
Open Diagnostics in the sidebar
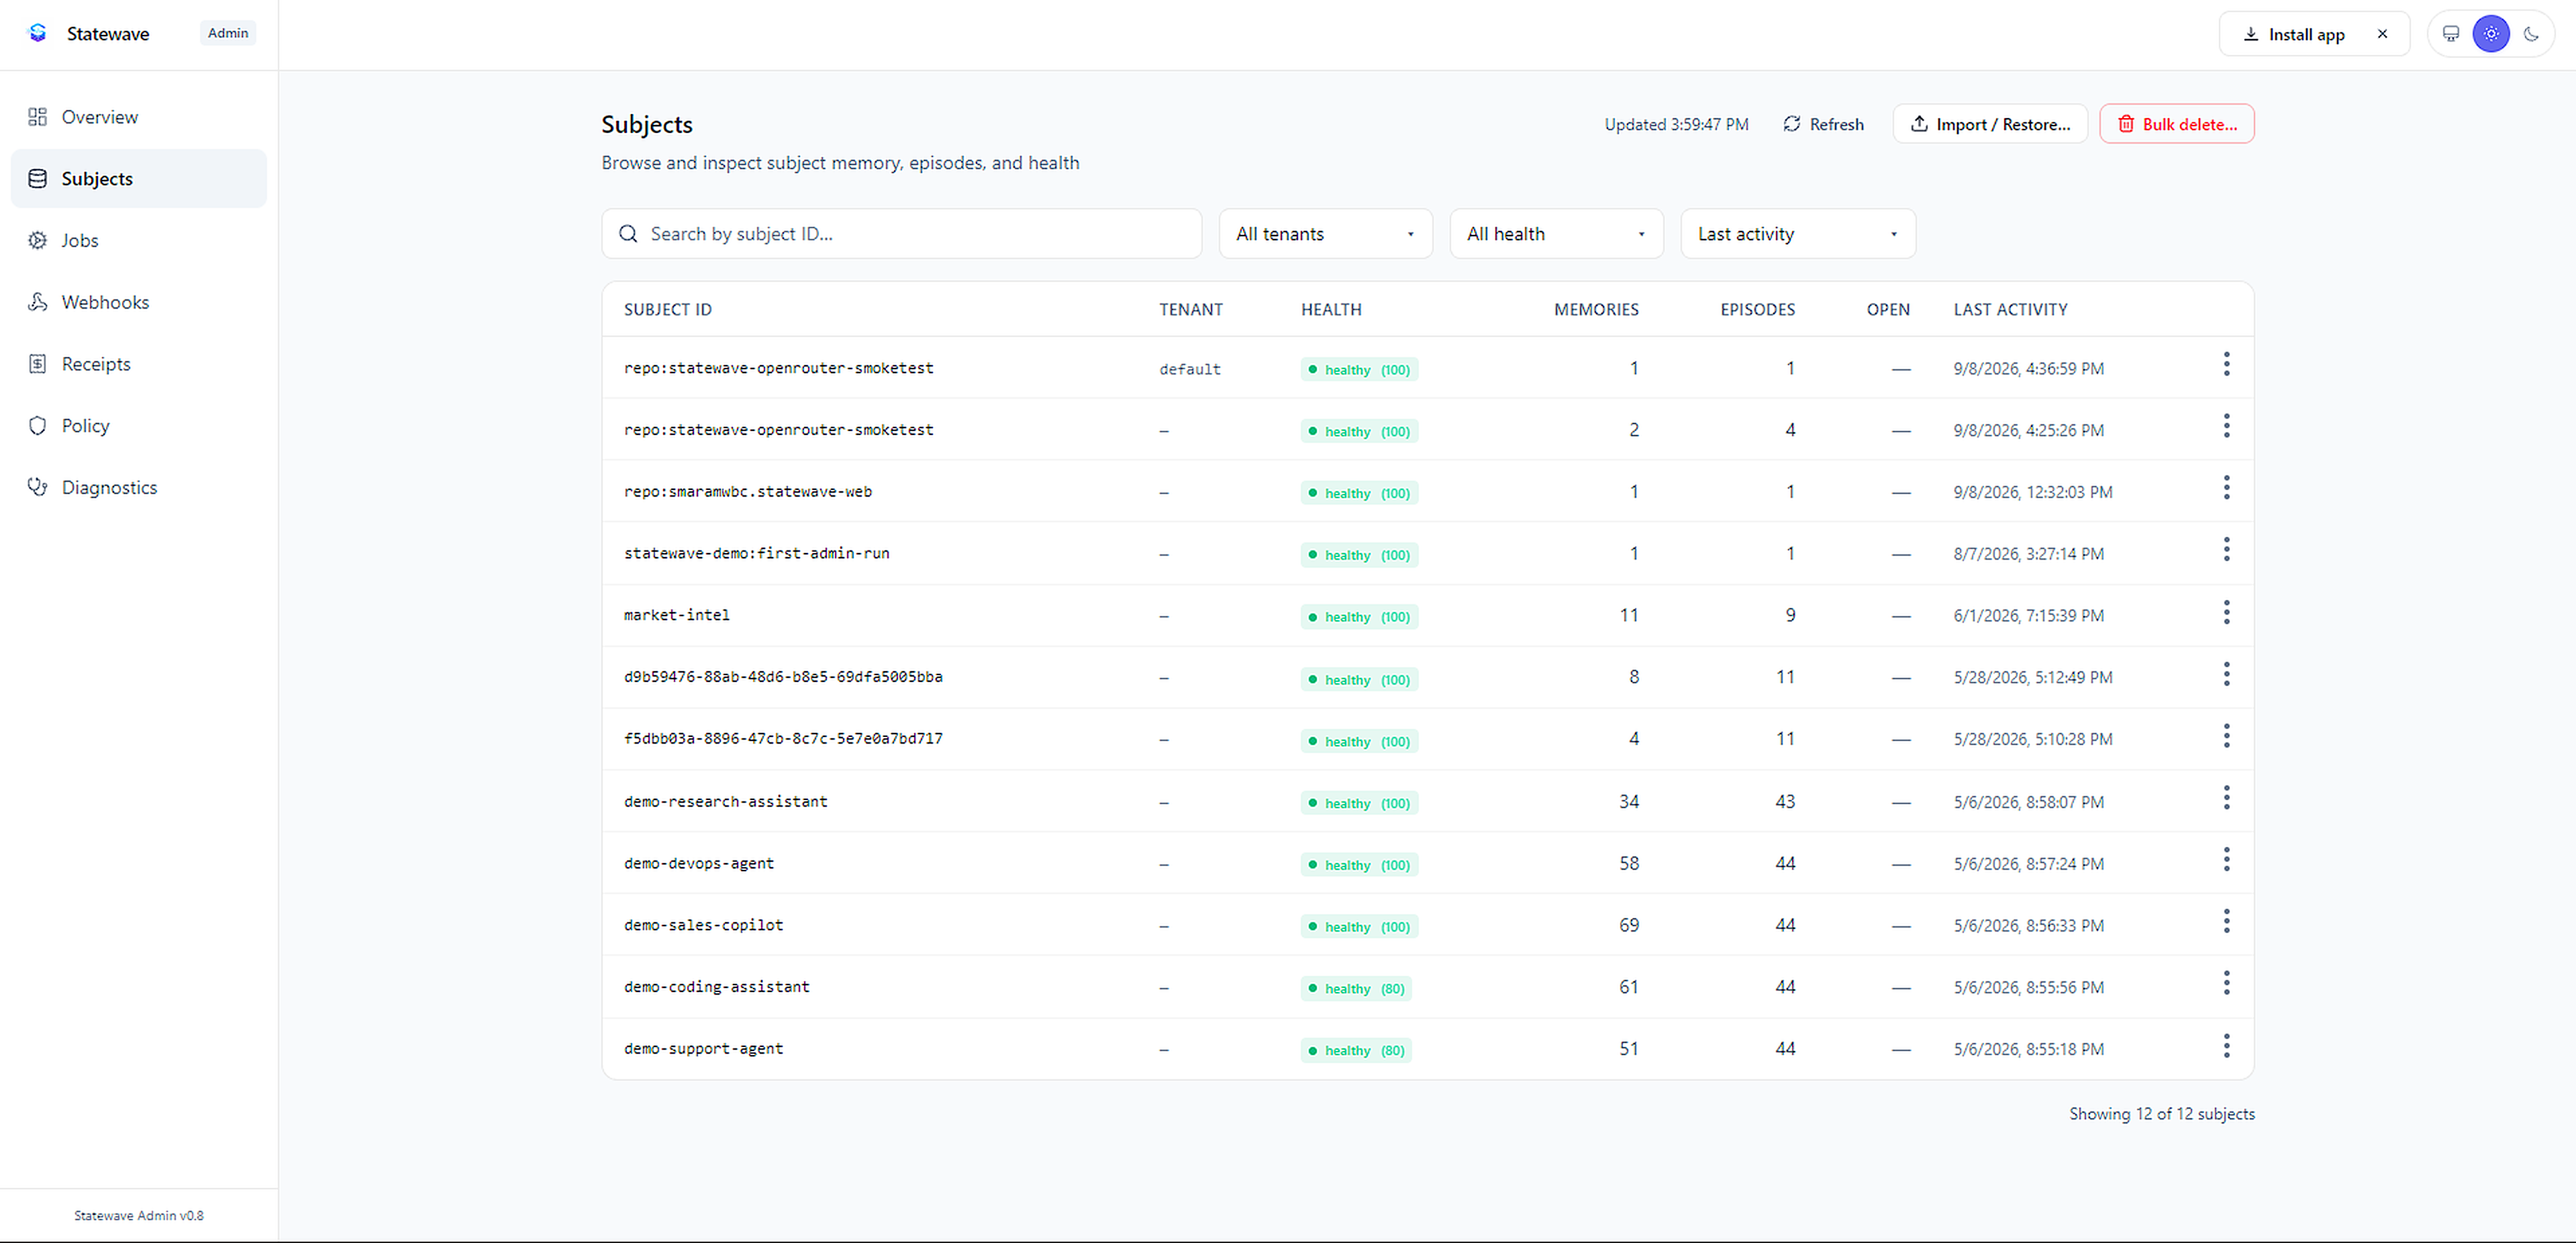139,487
